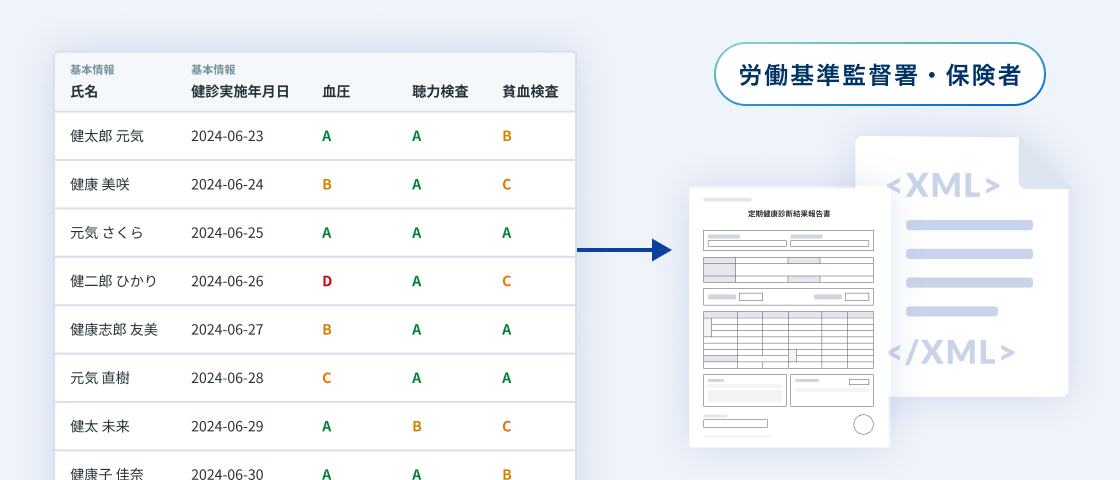
Task: Click the date 2024-06-29
Action: [227, 427]
